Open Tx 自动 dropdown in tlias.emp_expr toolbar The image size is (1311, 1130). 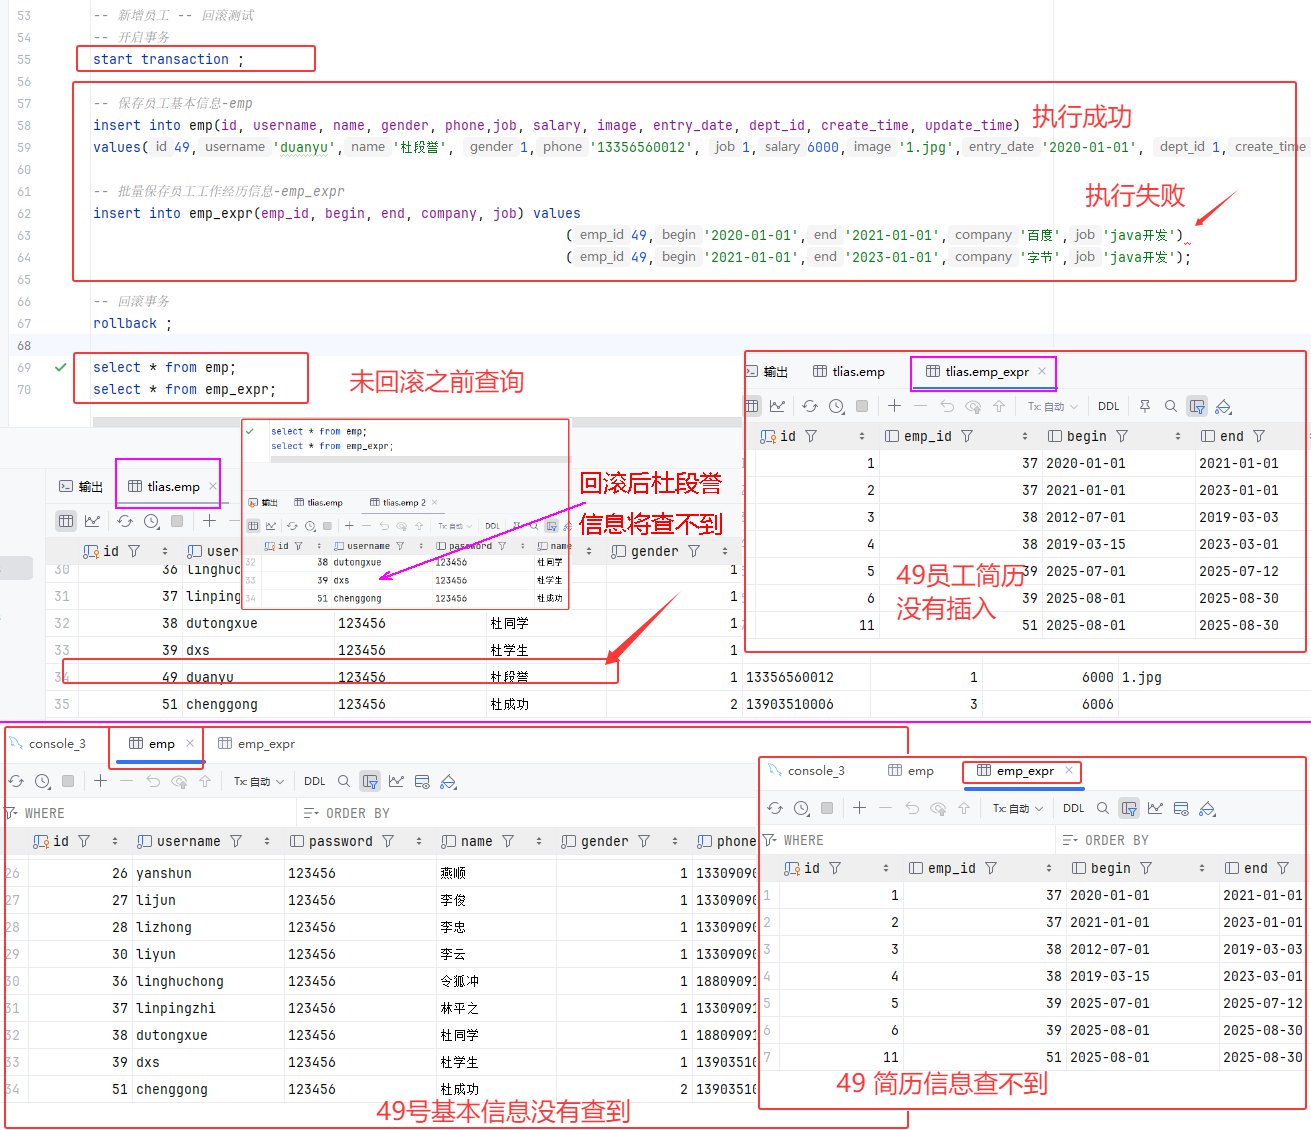1053,406
